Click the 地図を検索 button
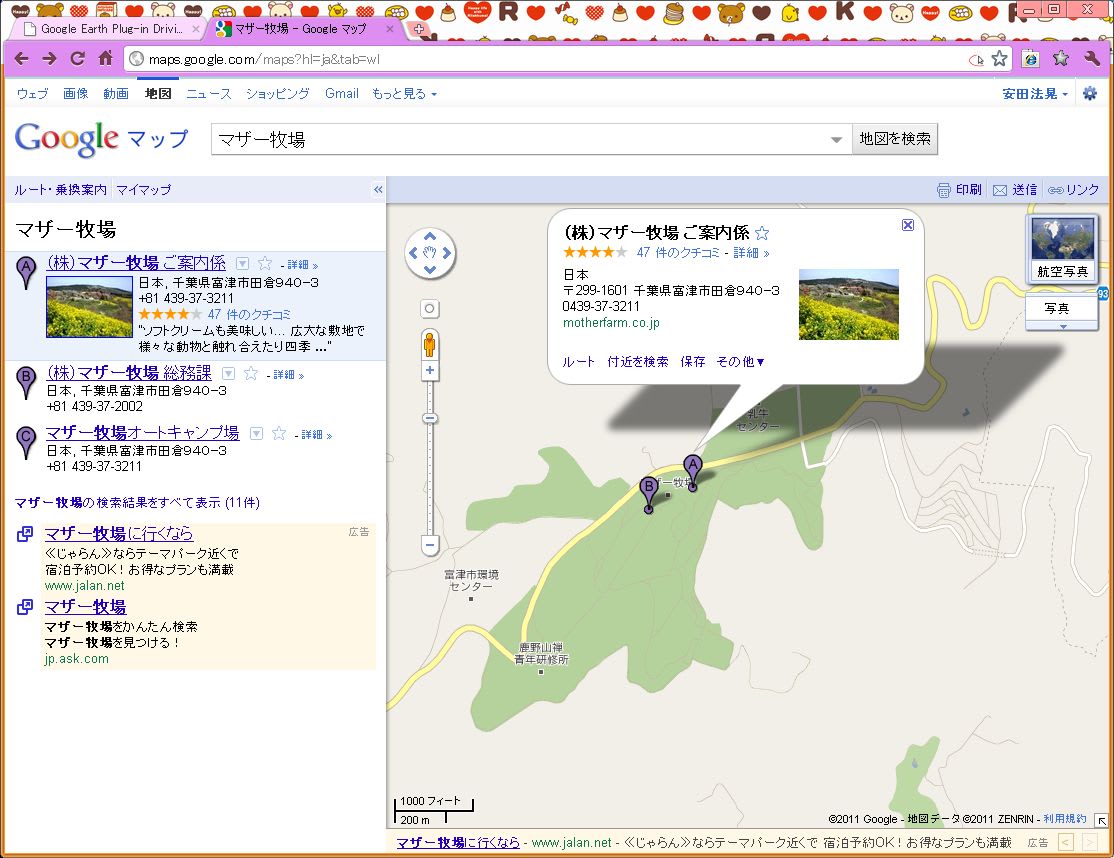1114x858 pixels. tap(895, 139)
